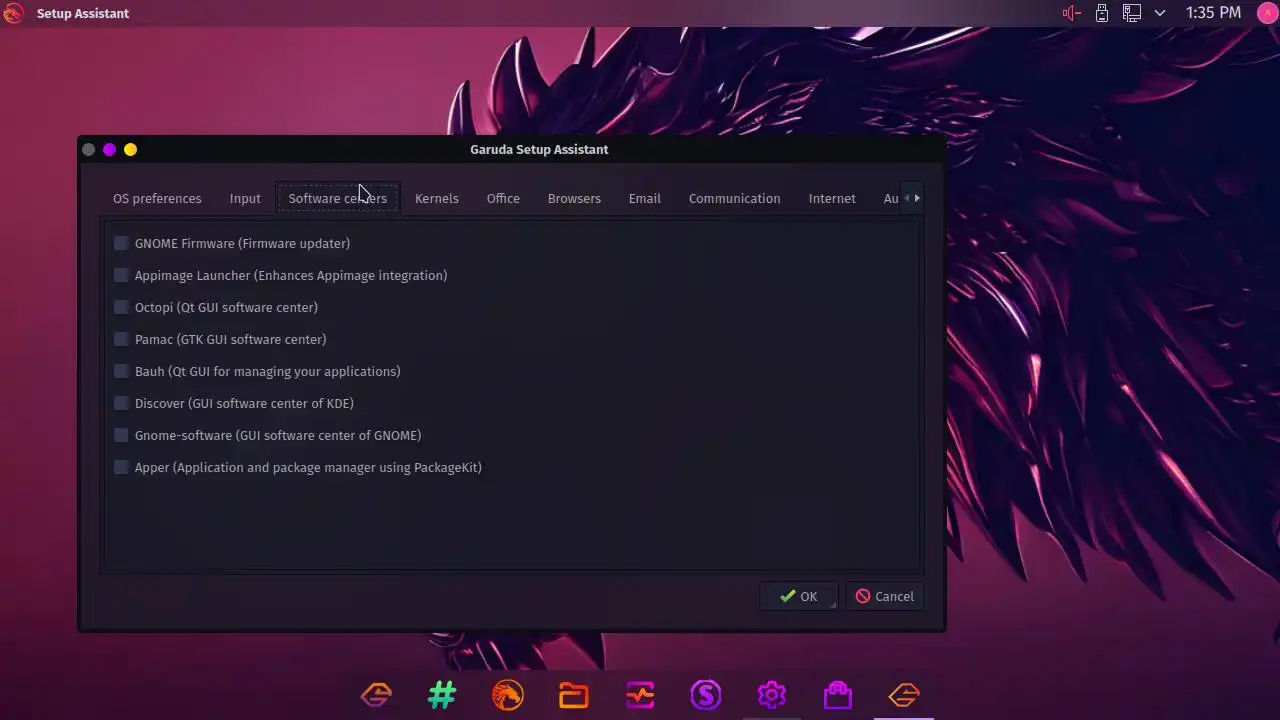Tick the Octopi Qt software center box
The image size is (1280, 720).
pyautogui.click(x=121, y=307)
